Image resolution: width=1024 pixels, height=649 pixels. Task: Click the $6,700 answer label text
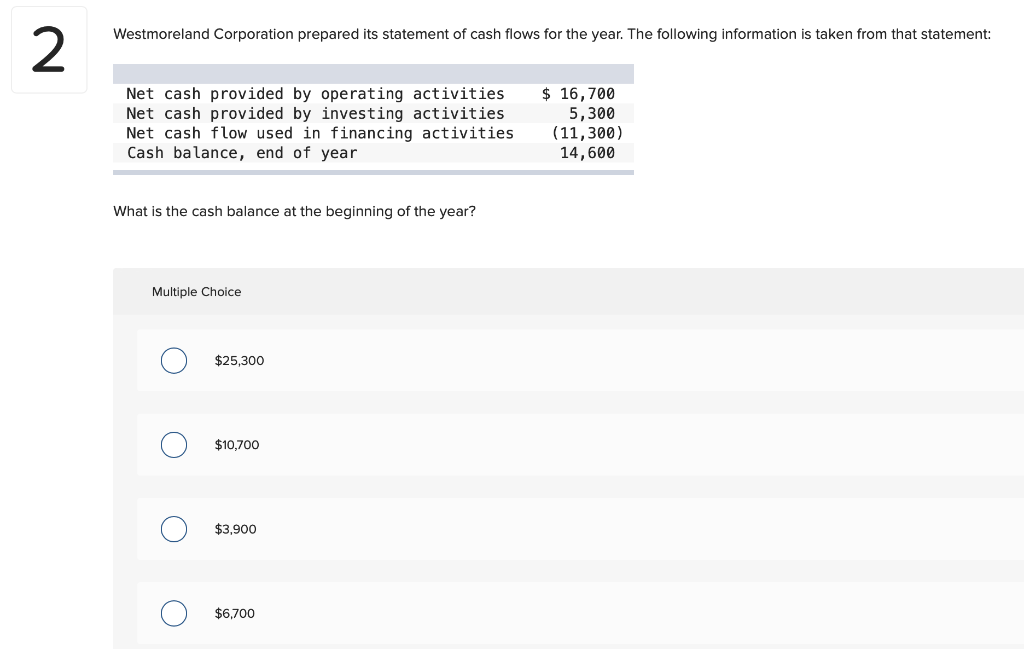coord(234,613)
